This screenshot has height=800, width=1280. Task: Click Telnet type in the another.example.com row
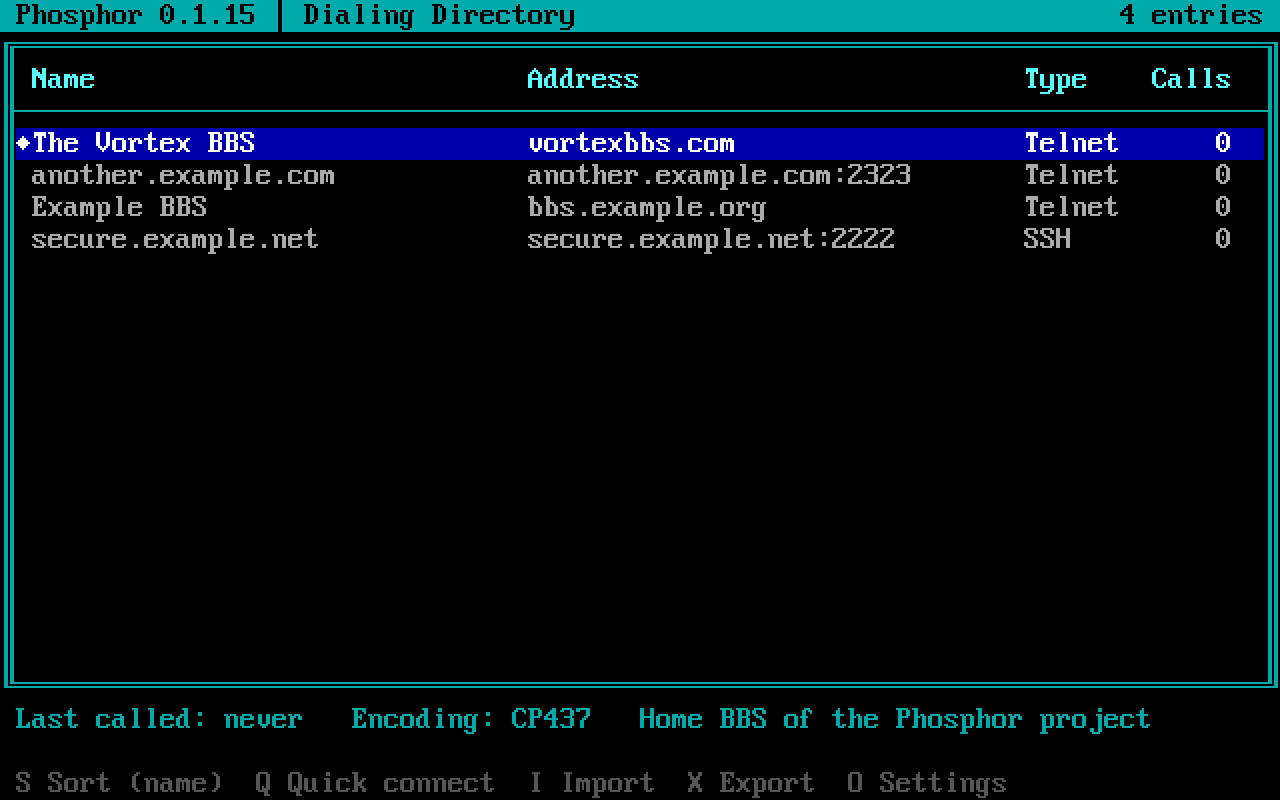tap(1071, 175)
